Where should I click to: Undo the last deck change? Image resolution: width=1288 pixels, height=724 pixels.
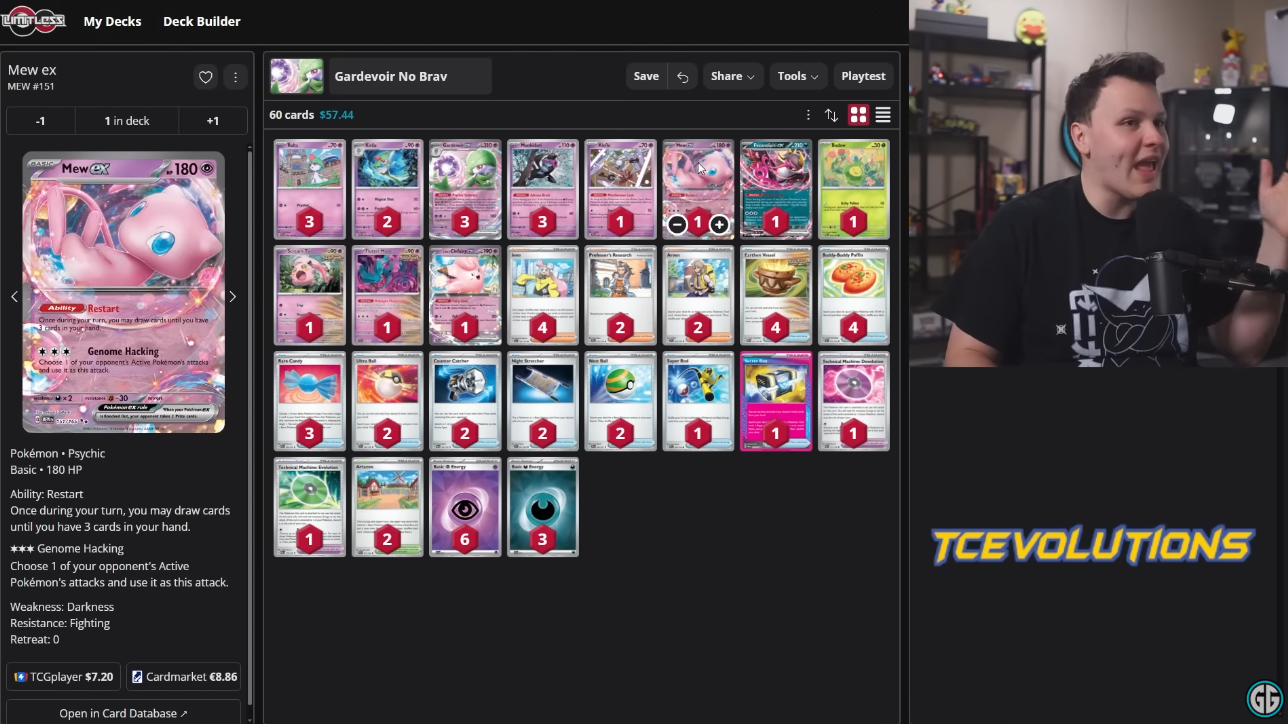[x=682, y=76]
